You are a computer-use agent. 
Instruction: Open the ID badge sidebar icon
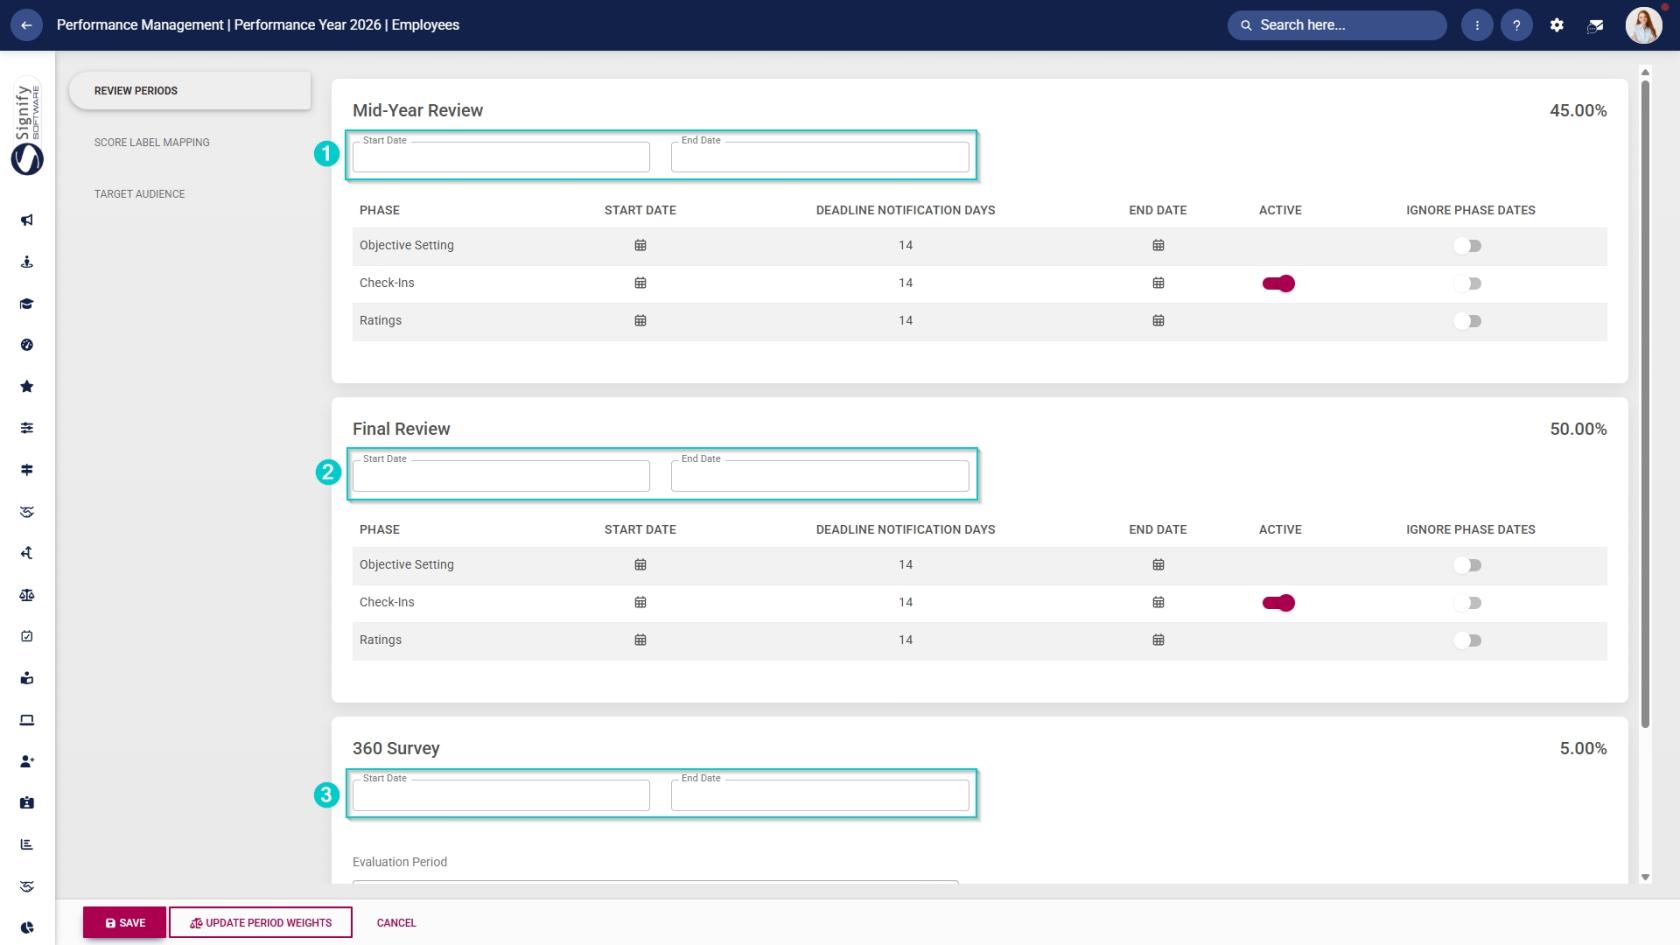27,803
